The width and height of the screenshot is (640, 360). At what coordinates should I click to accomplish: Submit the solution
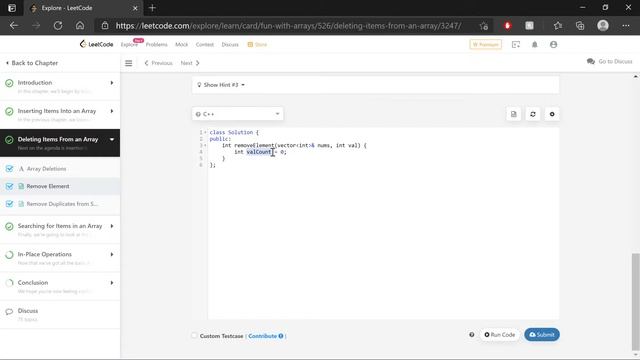click(542, 335)
